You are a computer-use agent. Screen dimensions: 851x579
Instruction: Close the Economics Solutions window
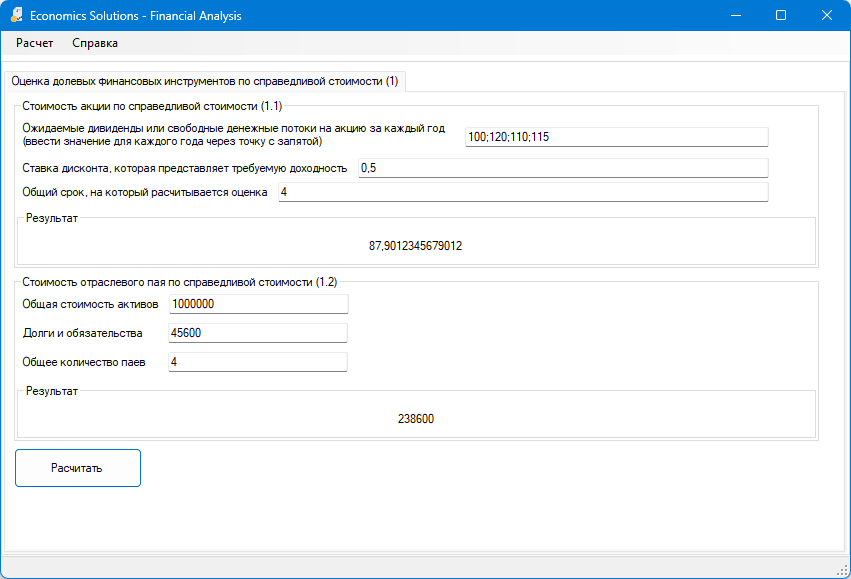pos(826,16)
